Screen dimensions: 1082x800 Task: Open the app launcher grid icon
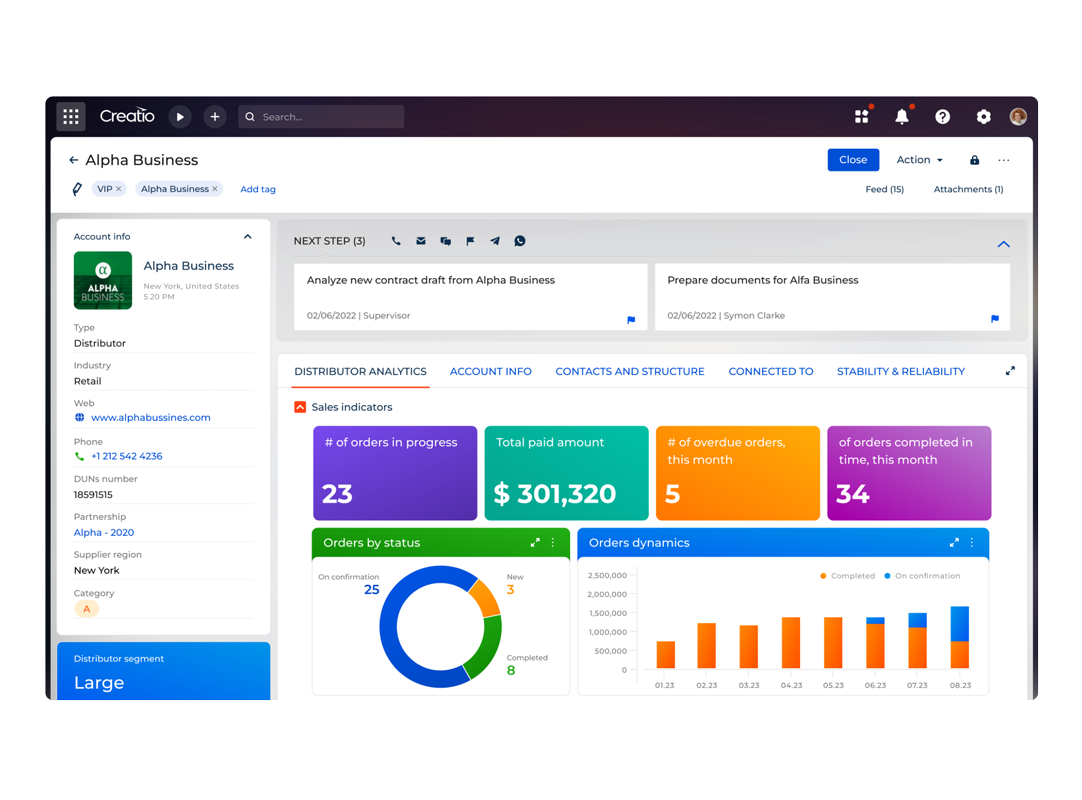(x=70, y=116)
